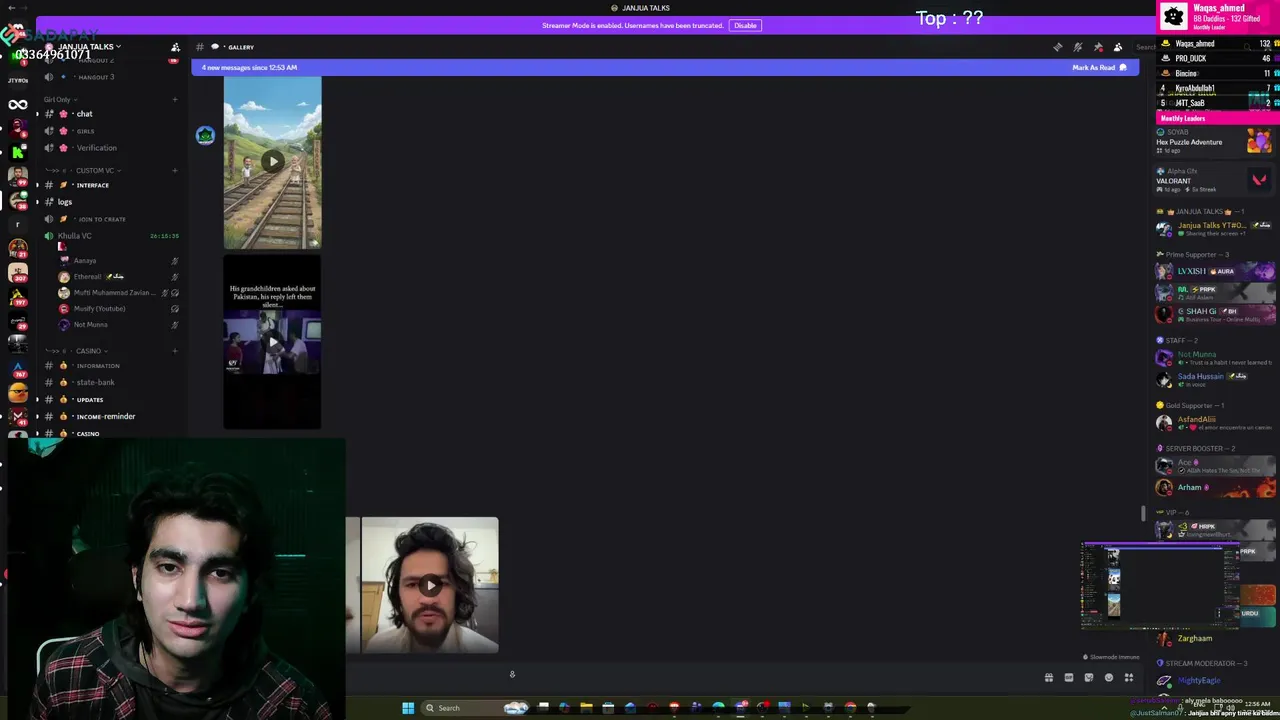This screenshot has width=1280, height=720.
Task: Open the emoji picker icon
Action: pos(1109,678)
